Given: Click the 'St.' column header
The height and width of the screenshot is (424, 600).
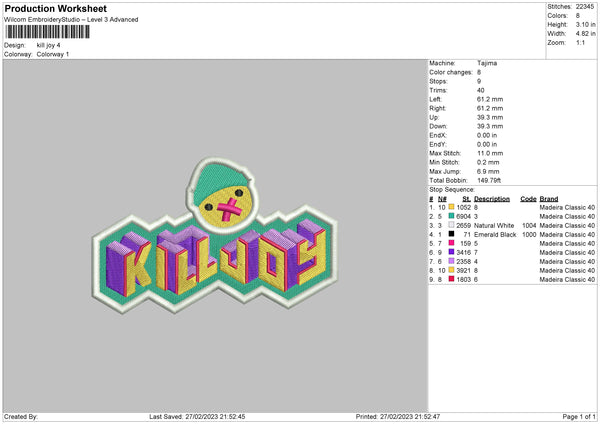Looking at the screenshot, I should (466, 199).
